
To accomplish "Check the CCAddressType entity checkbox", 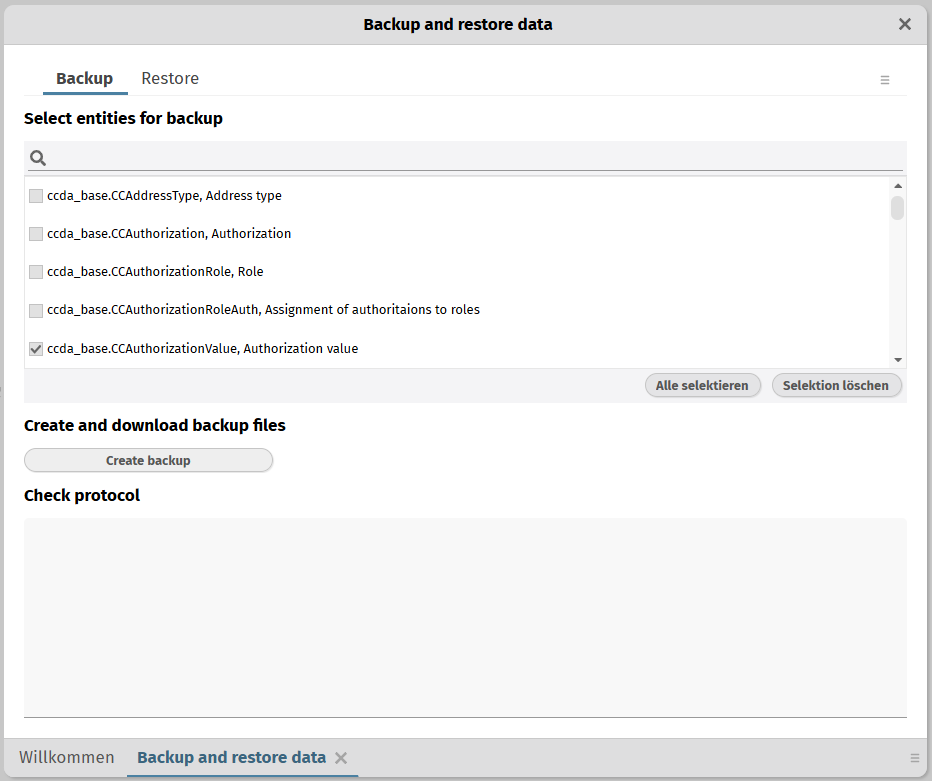I will (x=36, y=196).
